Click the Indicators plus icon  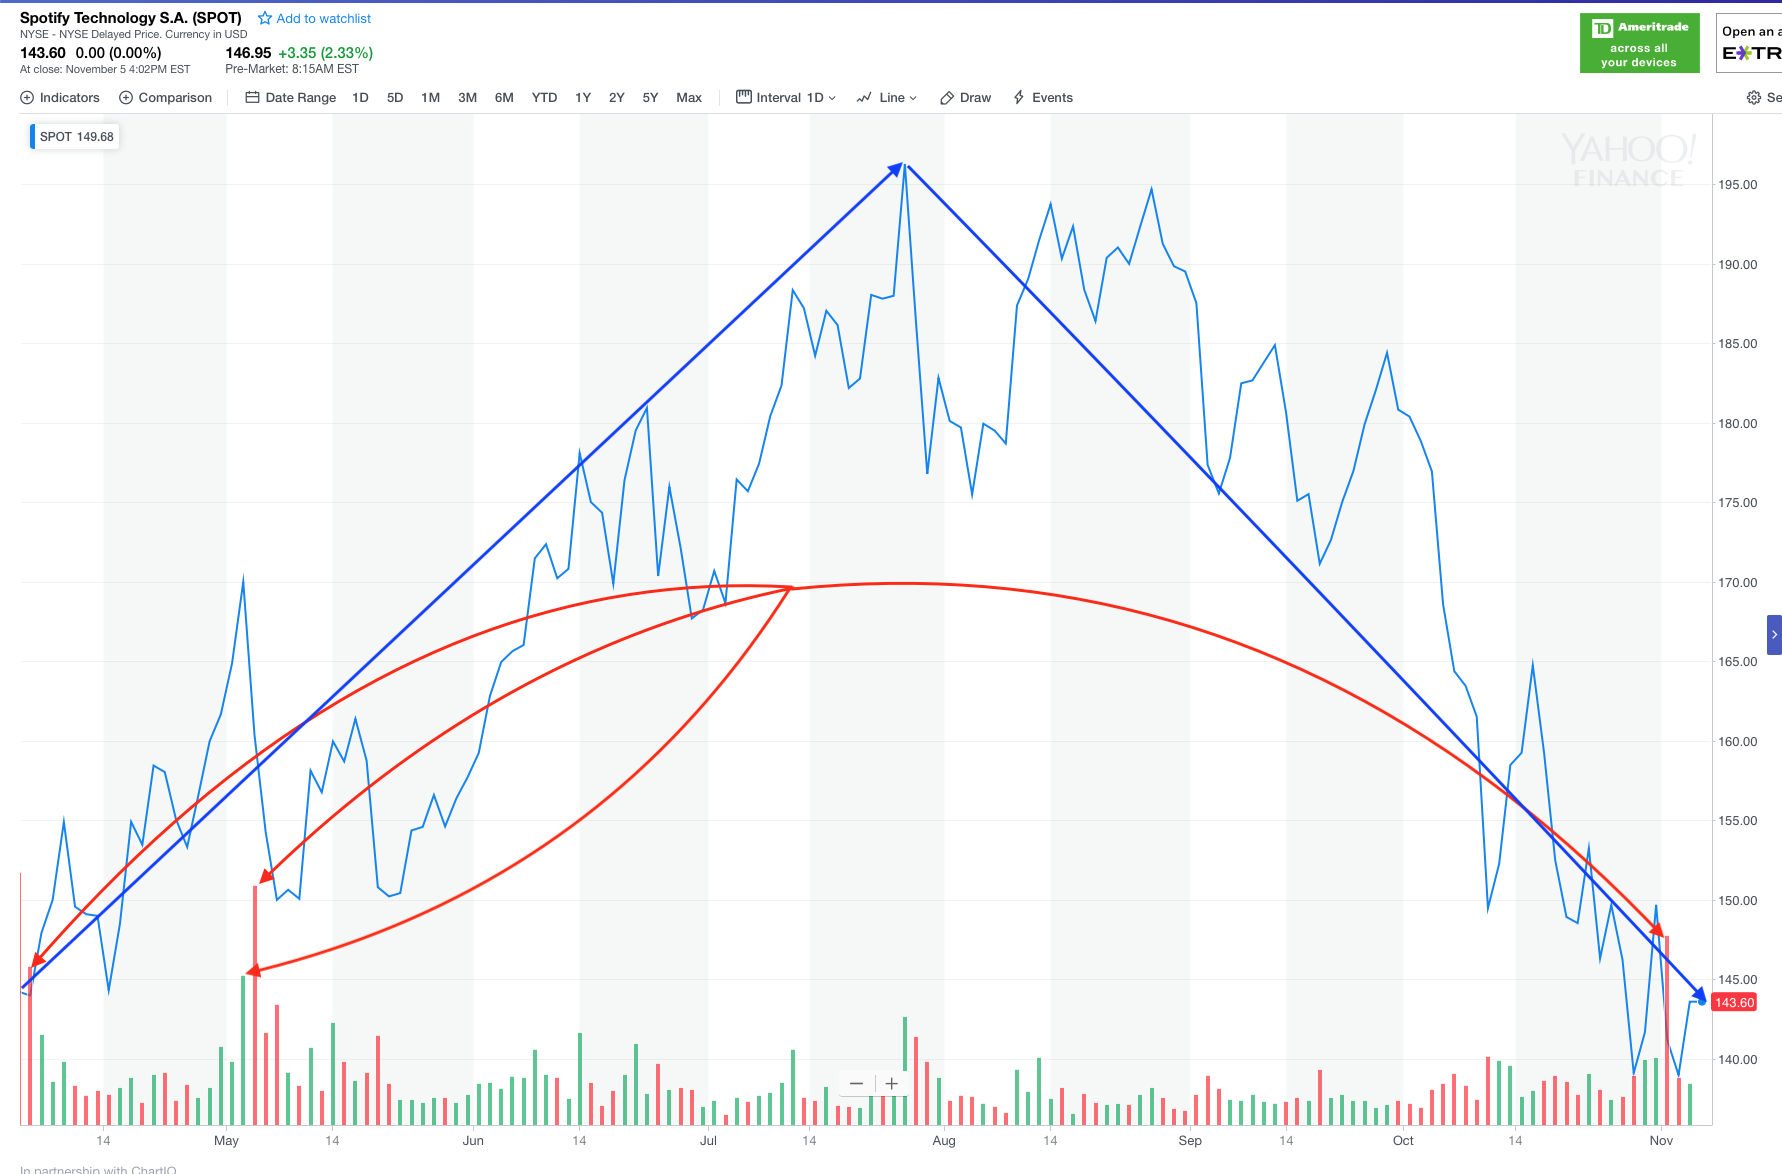(x=27, y=98)
